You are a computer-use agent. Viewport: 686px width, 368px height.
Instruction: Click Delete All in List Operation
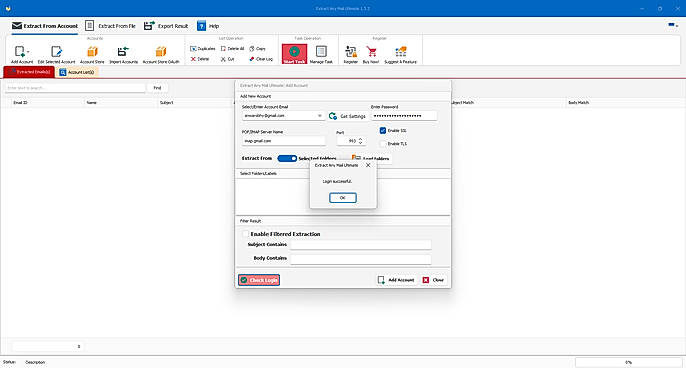click(x=232, y=49)
